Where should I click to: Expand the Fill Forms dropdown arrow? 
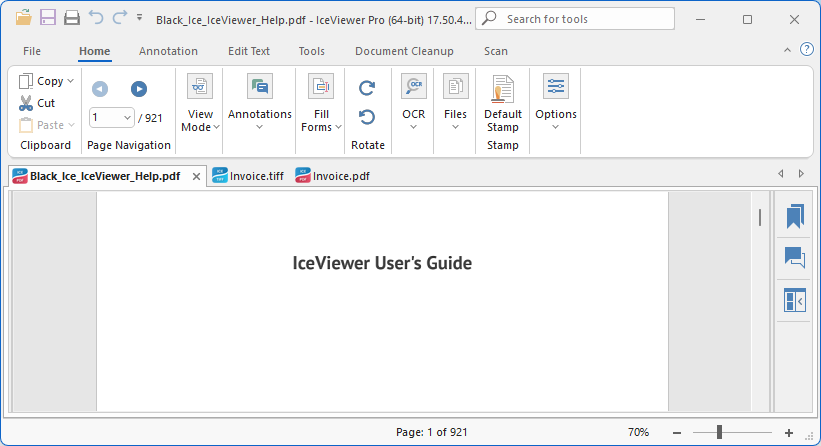[339, 127]
